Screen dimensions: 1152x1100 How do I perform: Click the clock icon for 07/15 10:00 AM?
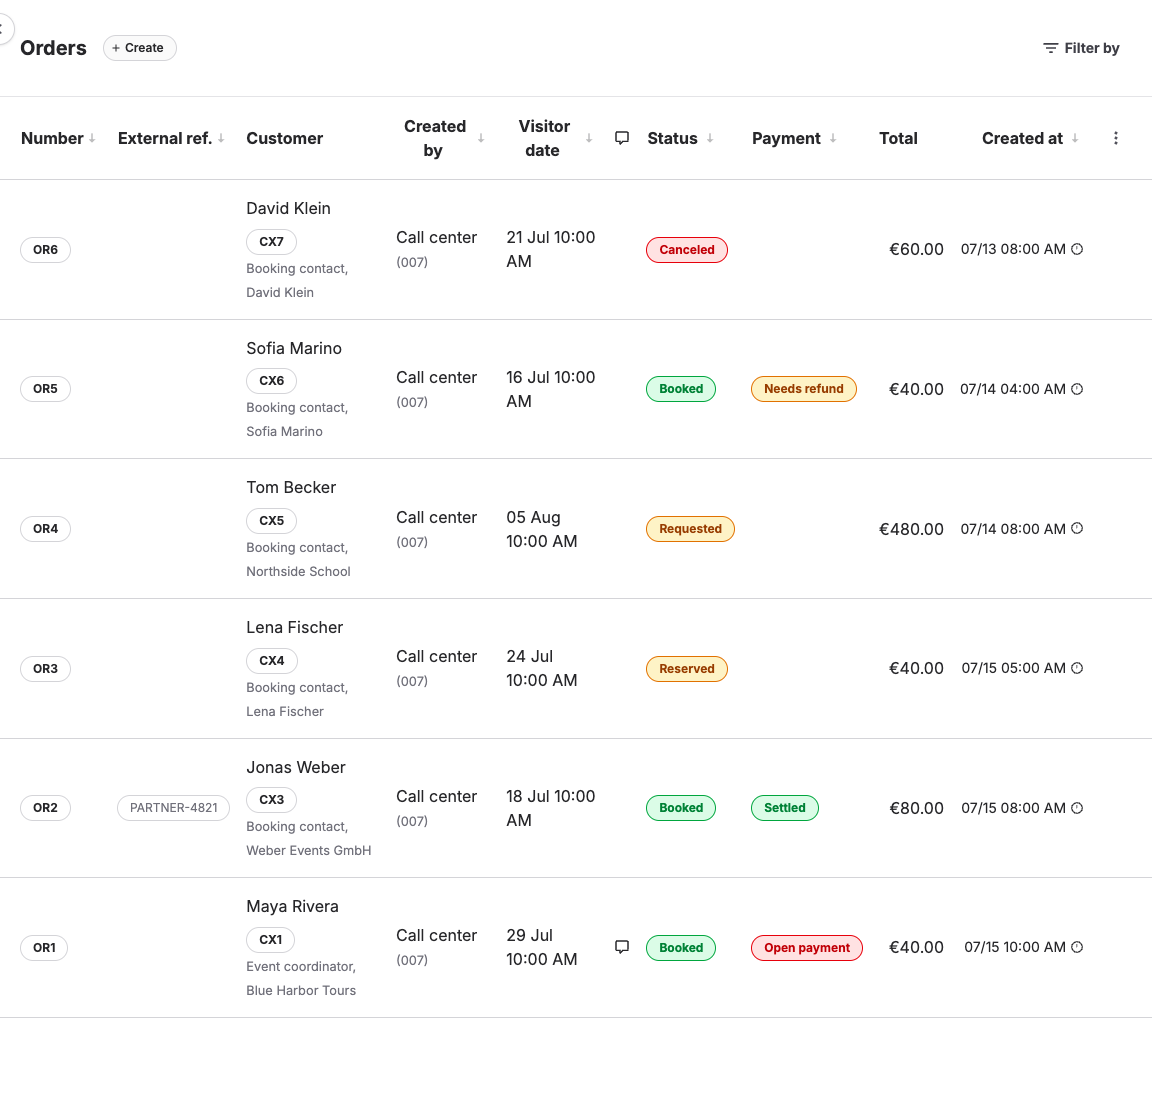click(x=1077, y=947)
